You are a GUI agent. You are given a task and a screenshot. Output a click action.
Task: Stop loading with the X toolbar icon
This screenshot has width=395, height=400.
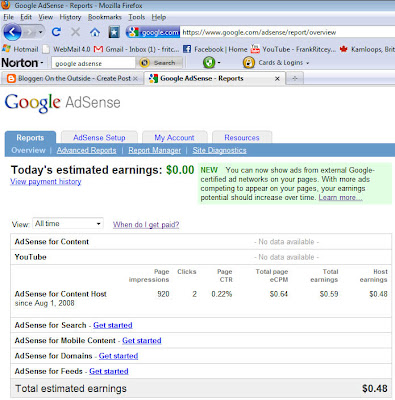coord(76,32)
